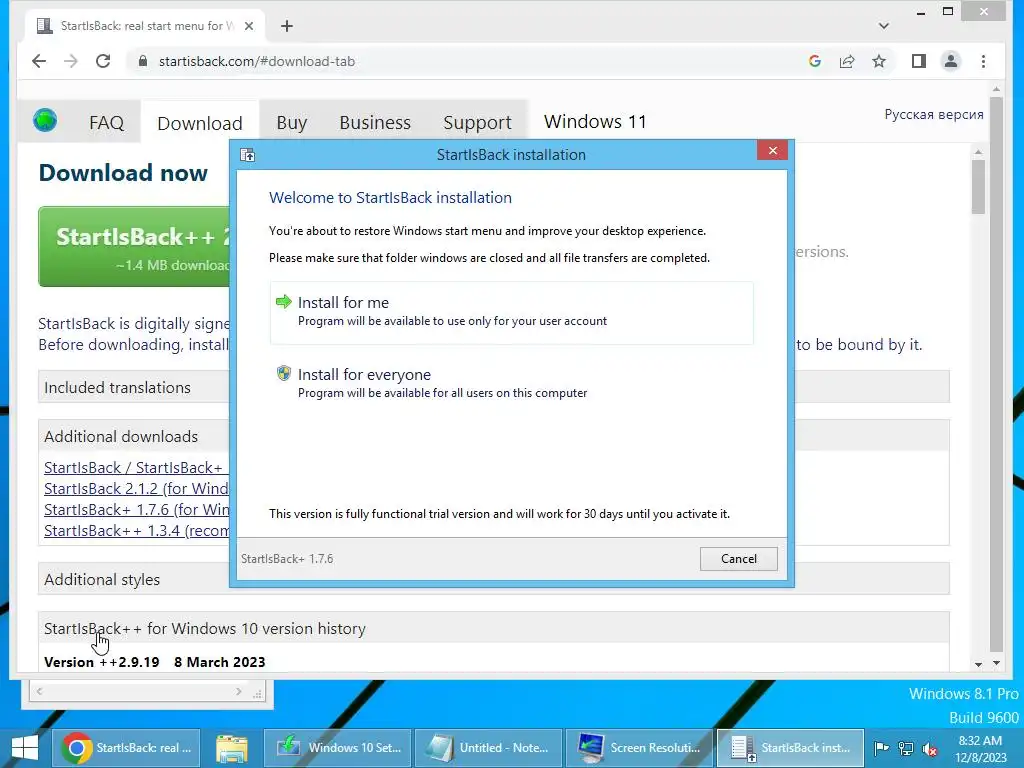Open Chrome three-dot menu
The height and width of the screenshot is (768, 1024).
pyautogui.click(x=984, y=61)
